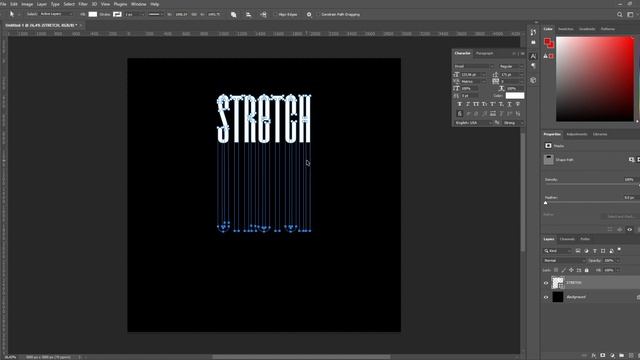The image size is (640, 360).
Task: Open the Help menu
Action: click(x=155, y=4)
